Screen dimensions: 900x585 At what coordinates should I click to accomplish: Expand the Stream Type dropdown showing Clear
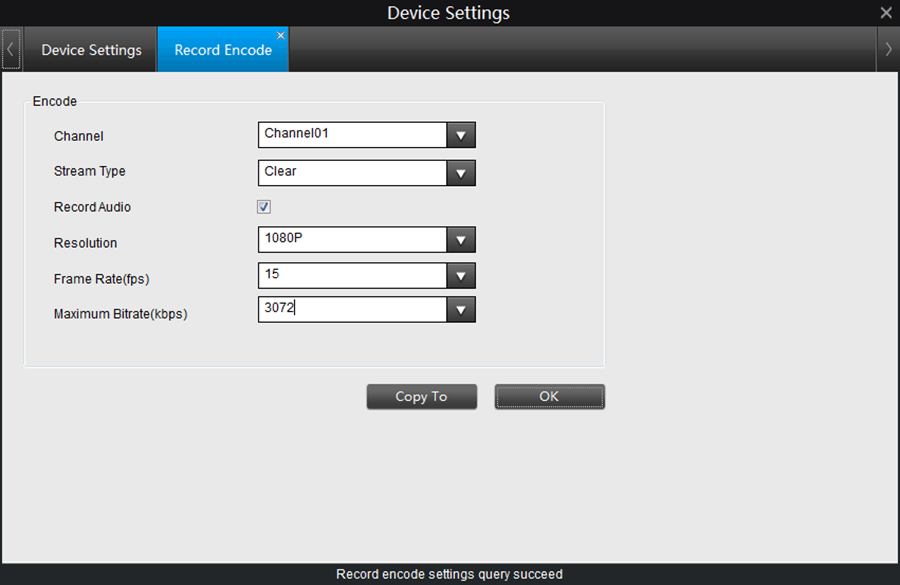pyautogui.click(x=461, y=172)
